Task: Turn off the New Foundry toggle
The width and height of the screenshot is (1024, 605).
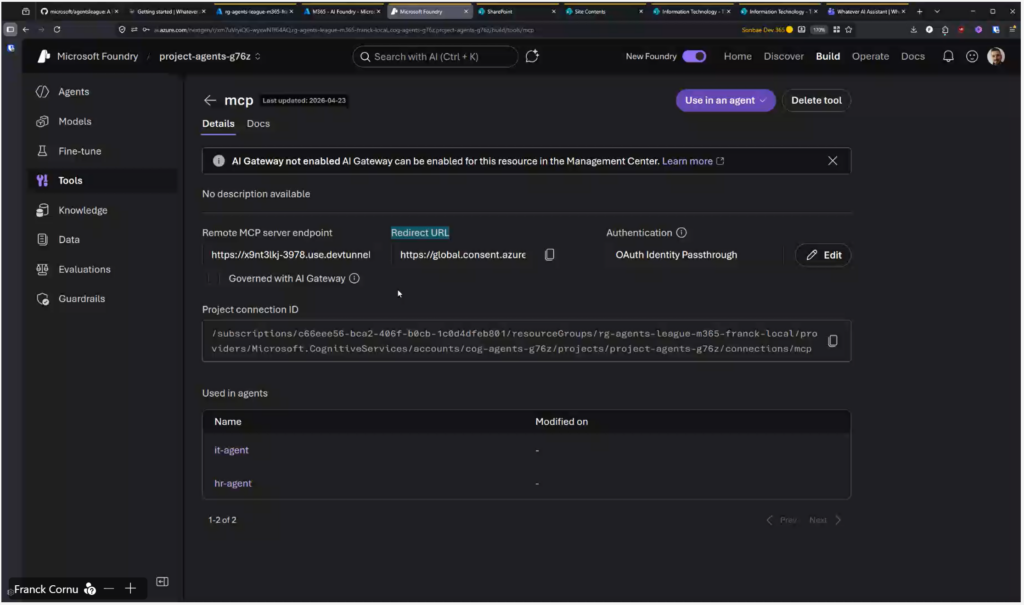Action: point(694,56)
